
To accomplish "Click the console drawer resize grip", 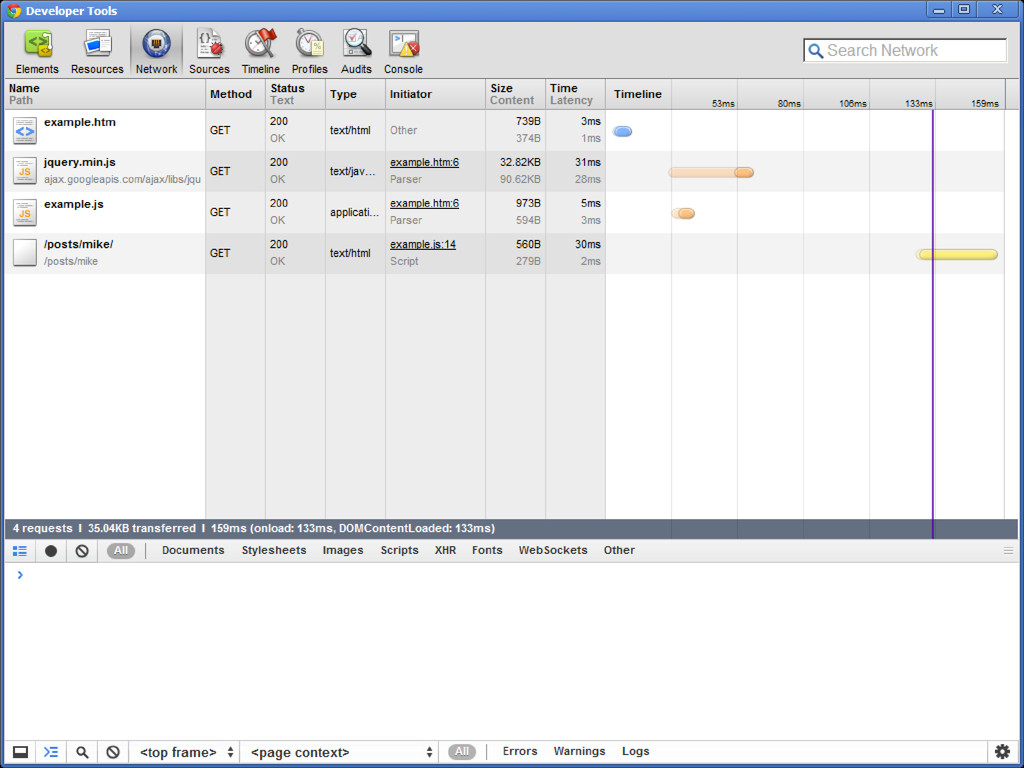I will click(1008, 551).
